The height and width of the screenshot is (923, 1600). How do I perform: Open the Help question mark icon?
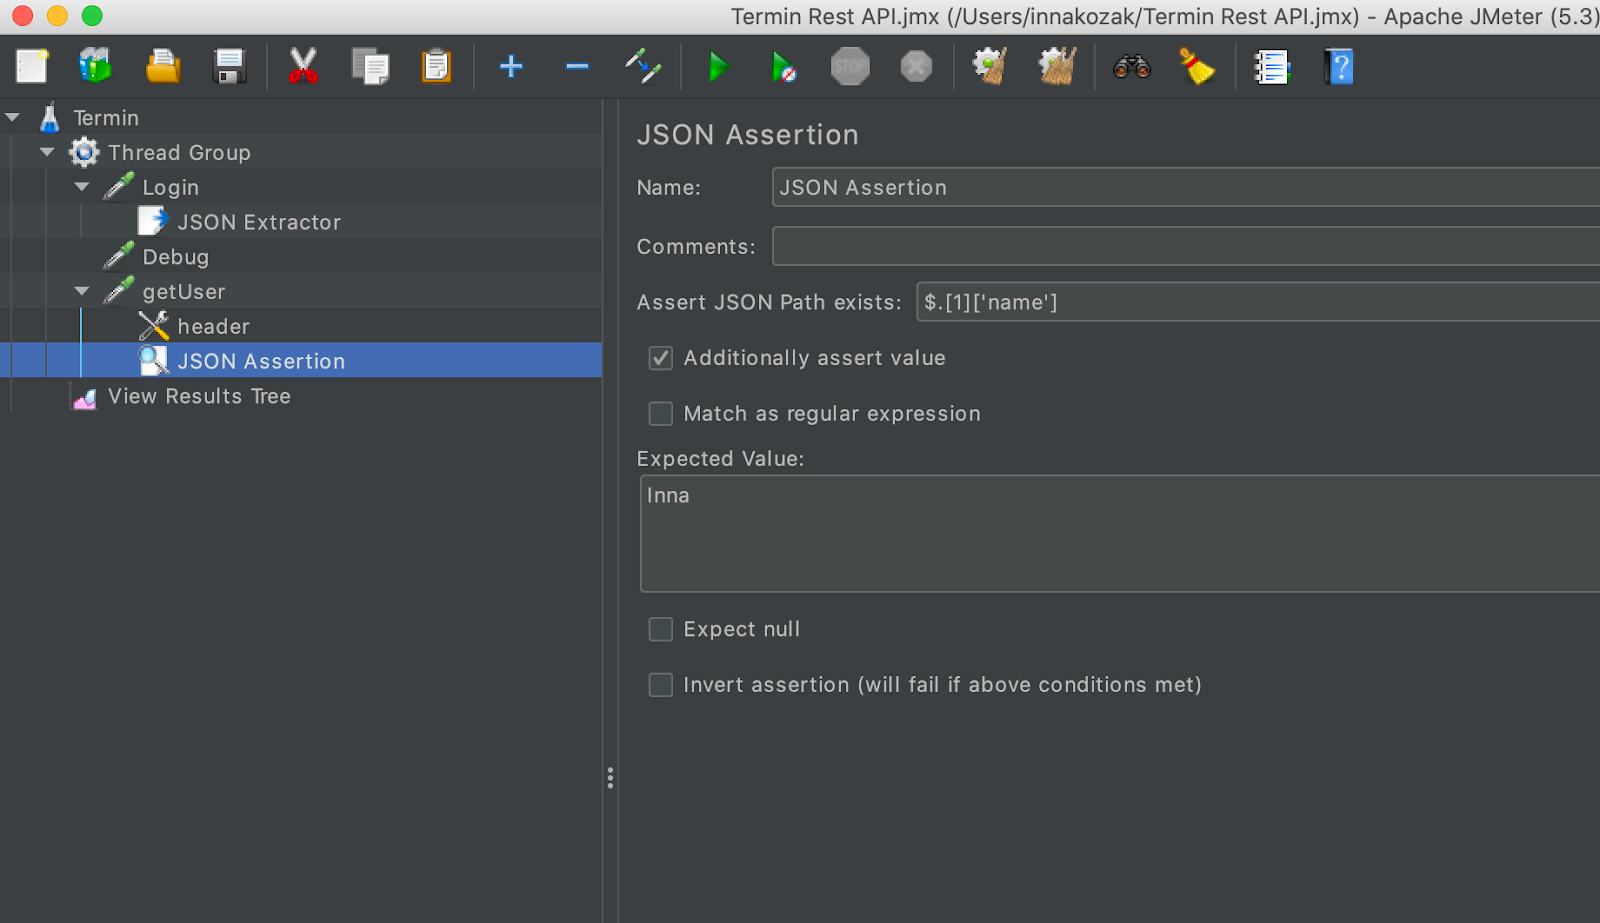point(1339,67)
